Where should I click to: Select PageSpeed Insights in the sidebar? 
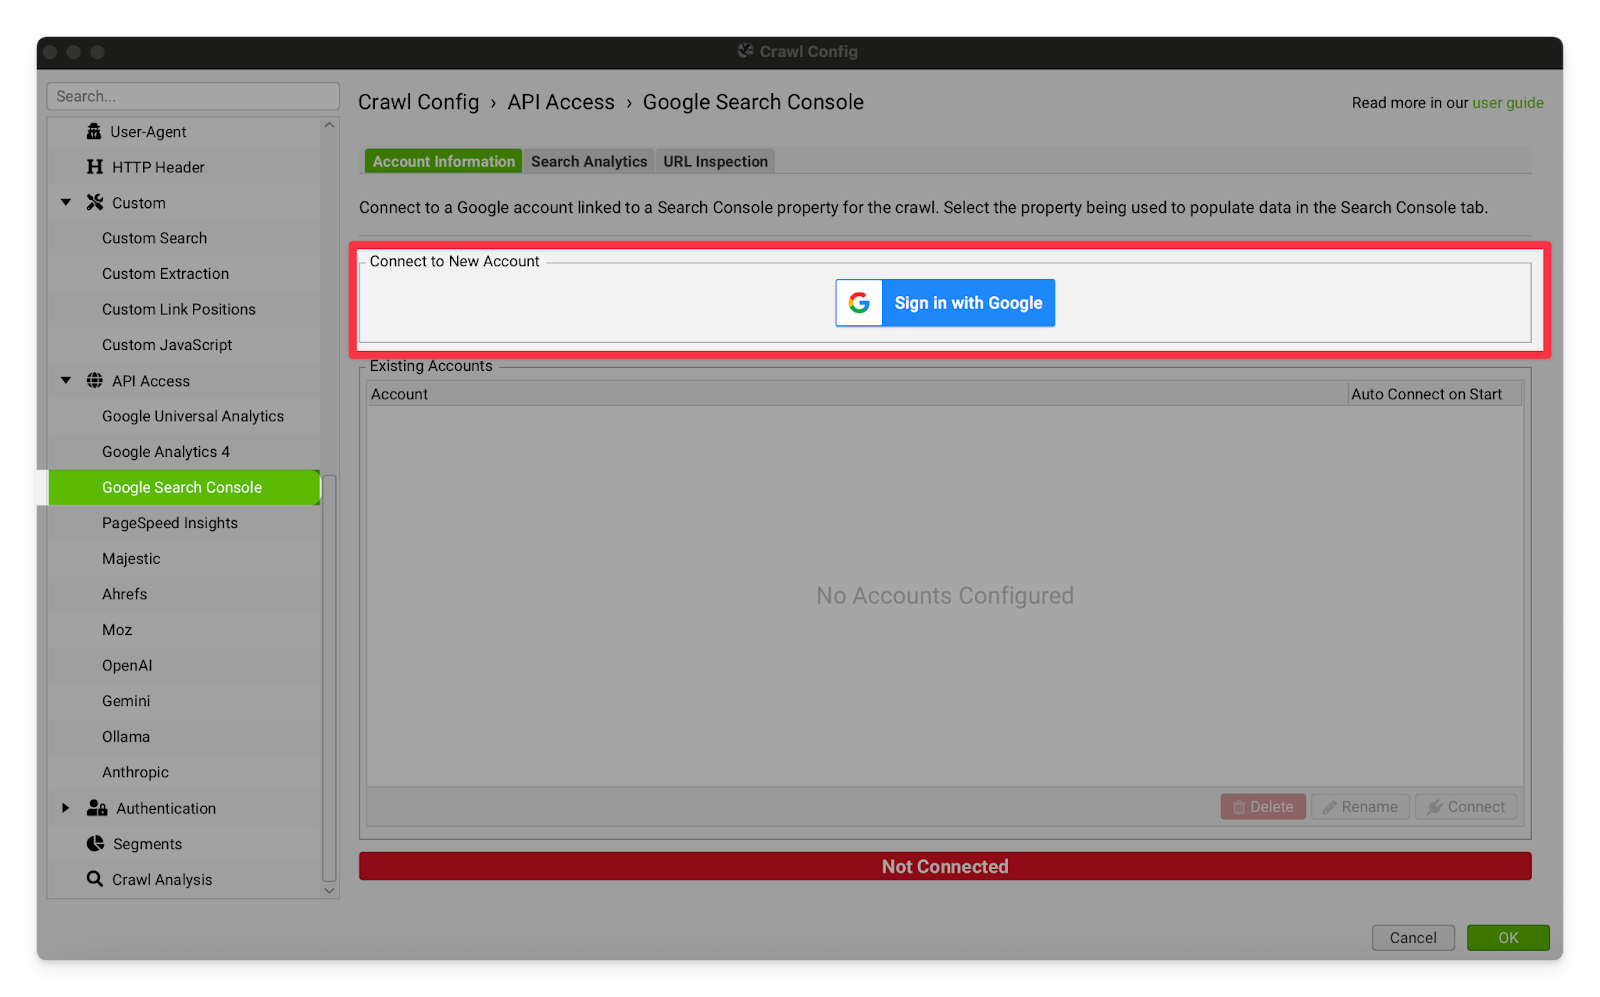tap(170, 523)
